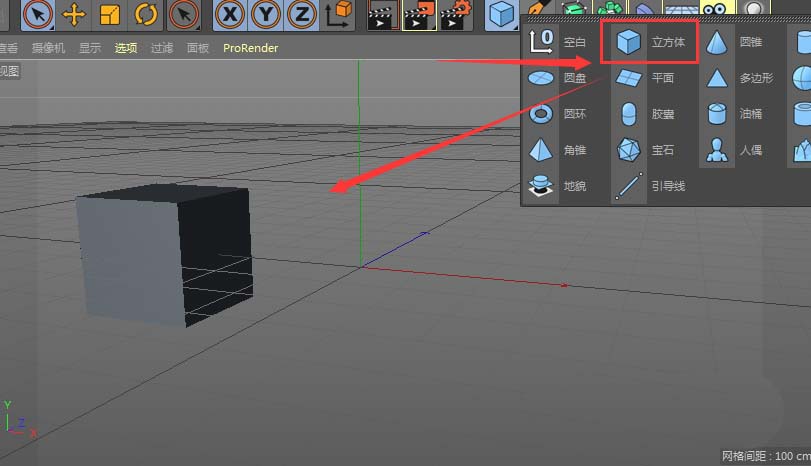Render the active view clapperboard
This screenshot has width=811, height=466.
point(382,16)
